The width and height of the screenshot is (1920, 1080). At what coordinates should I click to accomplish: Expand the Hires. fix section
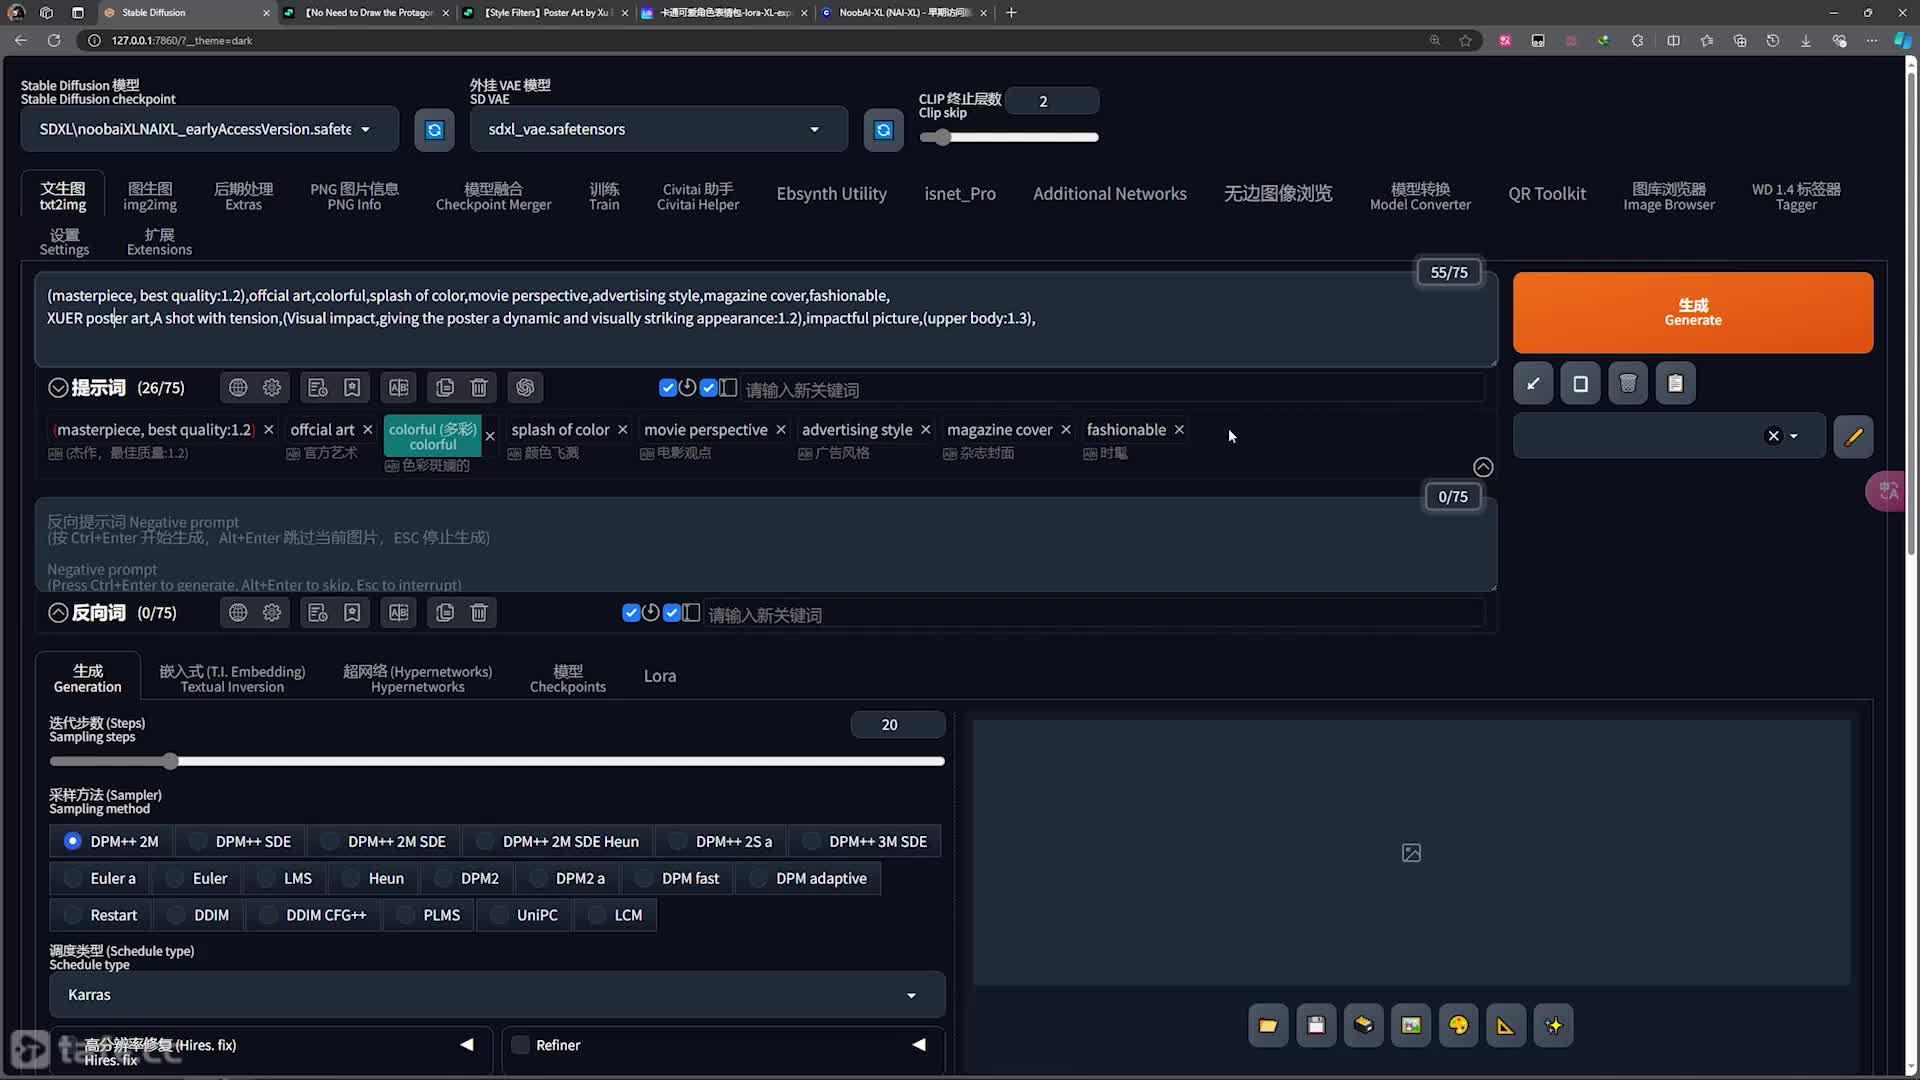click(x=466, y=1044)
